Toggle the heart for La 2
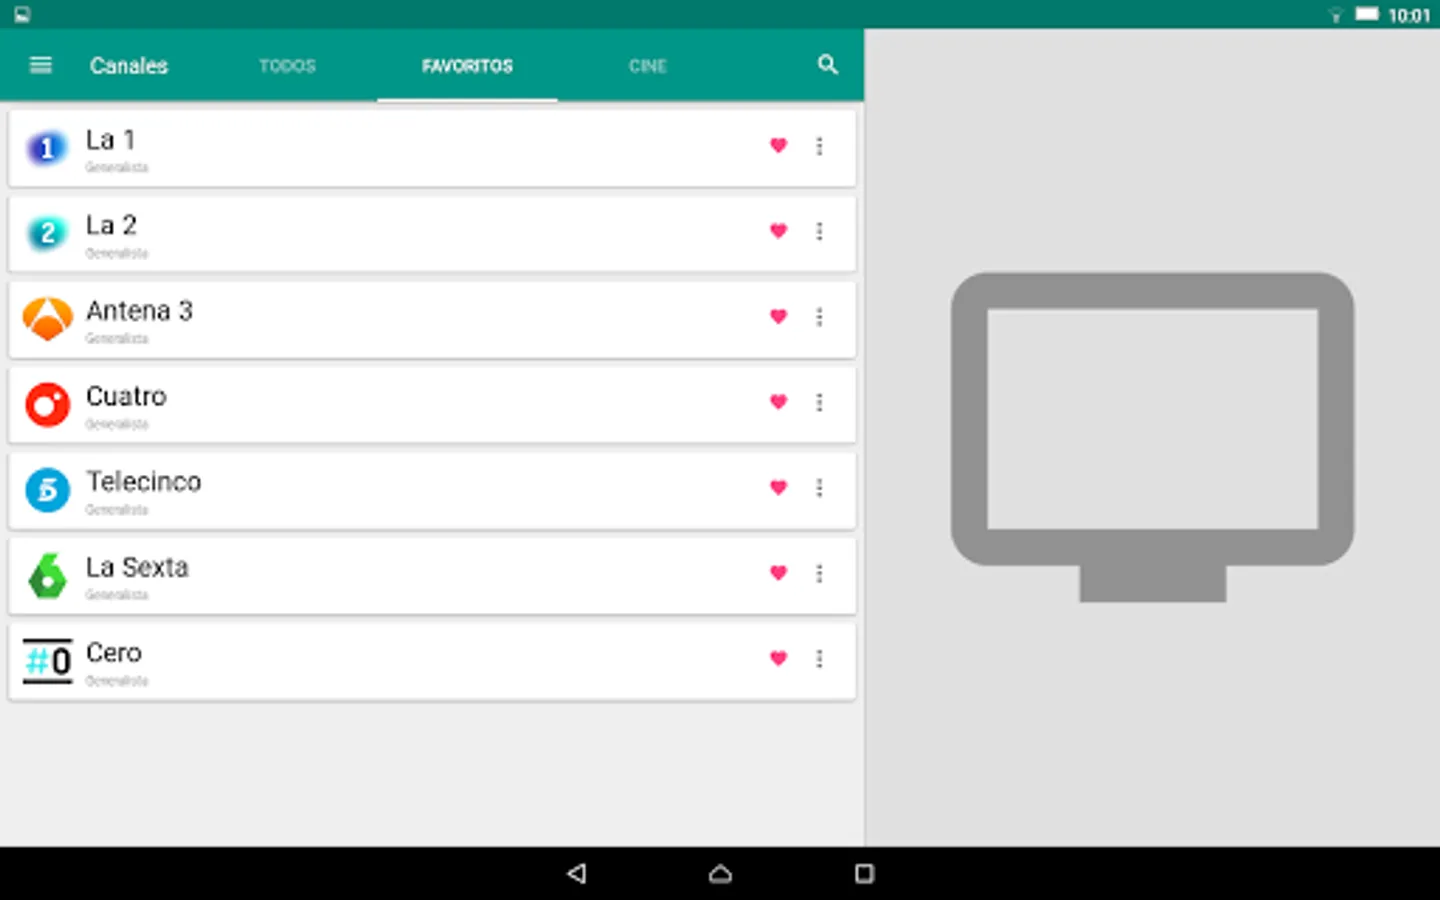This screenshot has width=1440, height=900. (x=778, y=231)
